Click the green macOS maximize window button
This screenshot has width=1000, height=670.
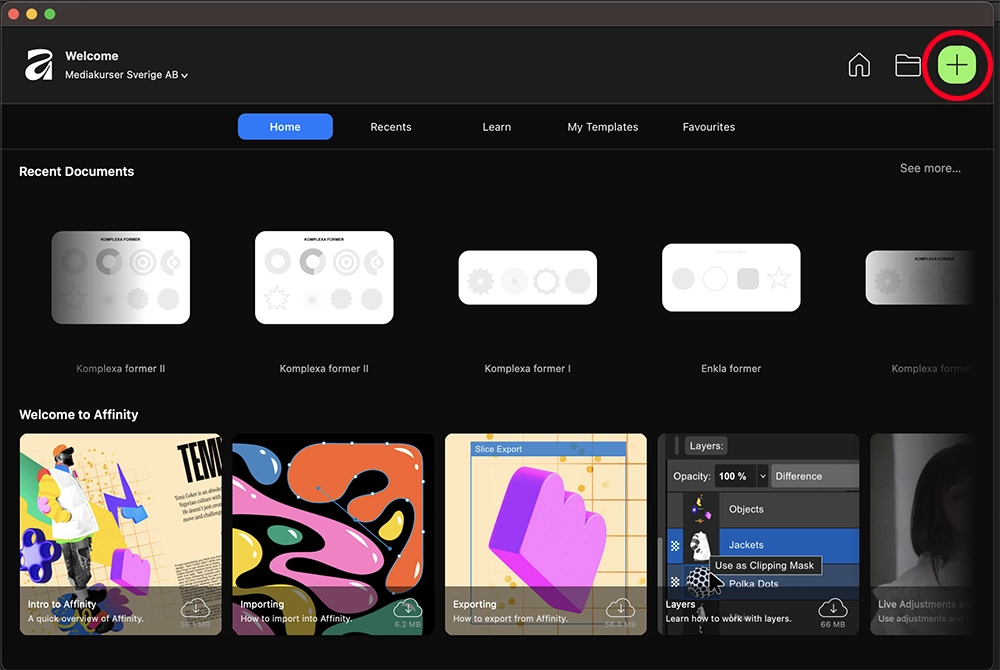coord(50,14)
